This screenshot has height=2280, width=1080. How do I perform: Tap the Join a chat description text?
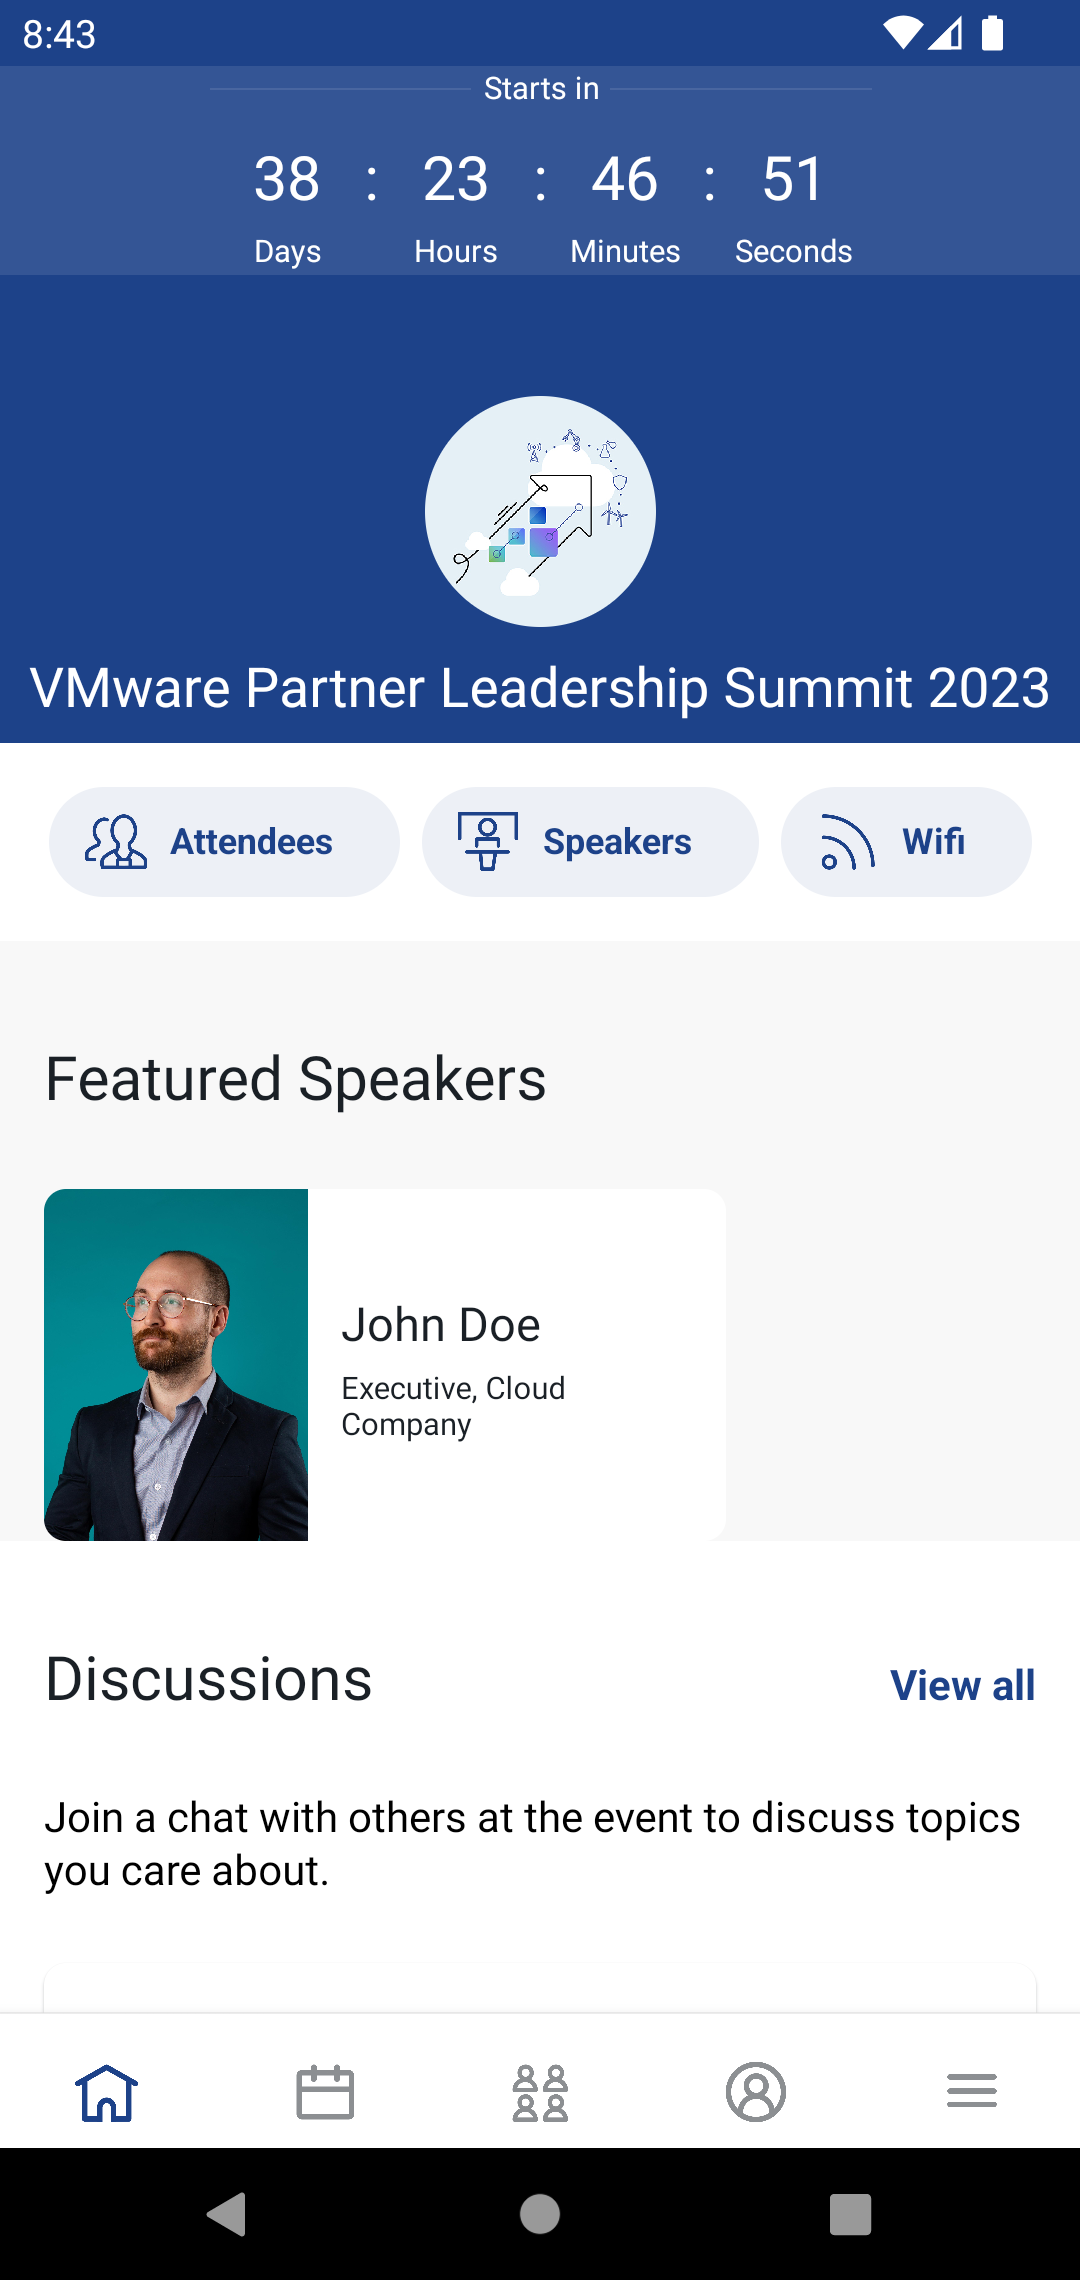[532, 1844]
